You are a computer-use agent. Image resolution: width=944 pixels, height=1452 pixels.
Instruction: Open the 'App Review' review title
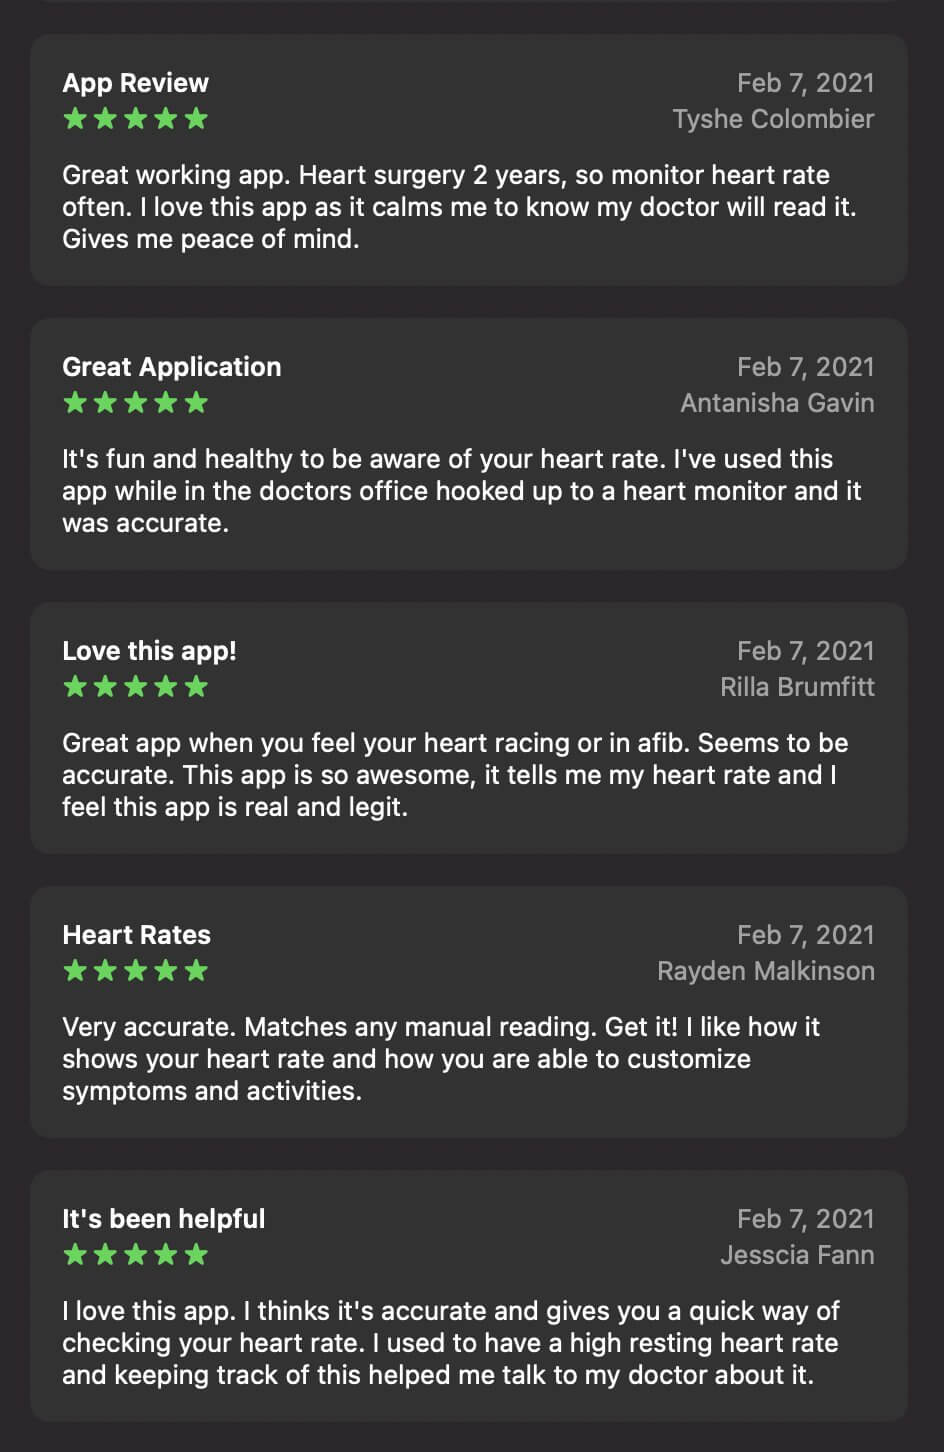click(135, 83)
